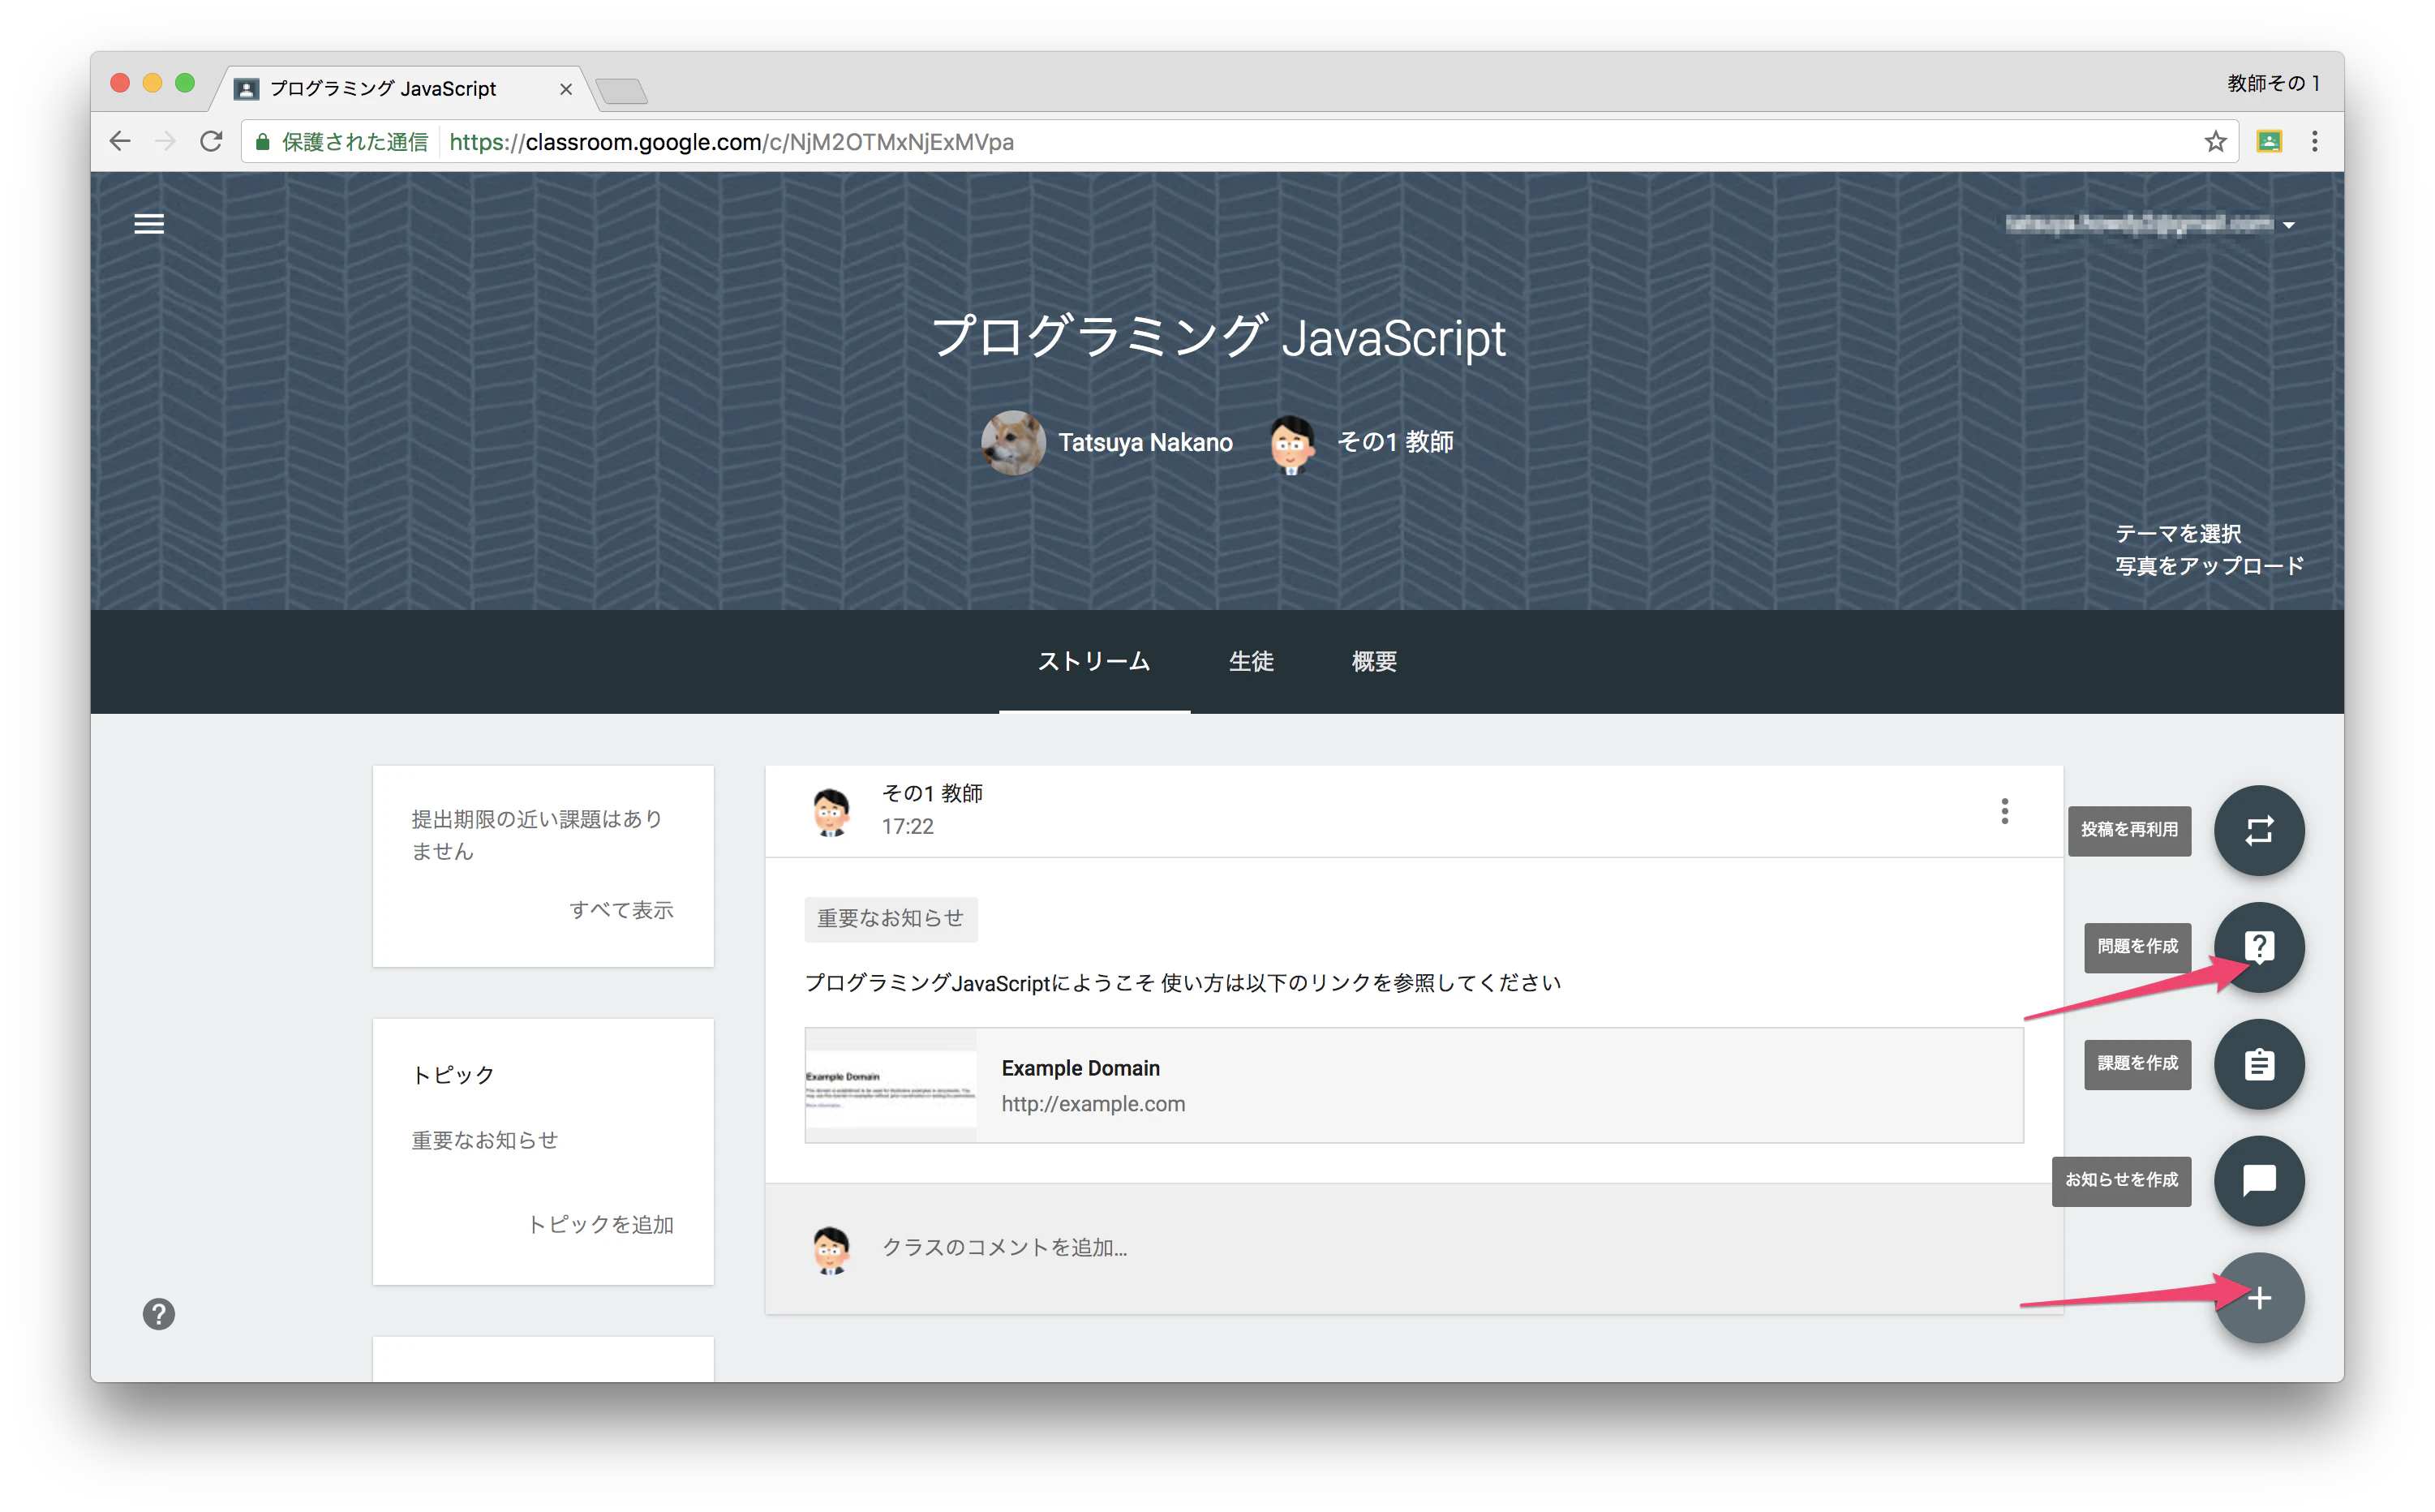
Task: Click the 問題を作成 label
Action: (x=2137, y=947)
